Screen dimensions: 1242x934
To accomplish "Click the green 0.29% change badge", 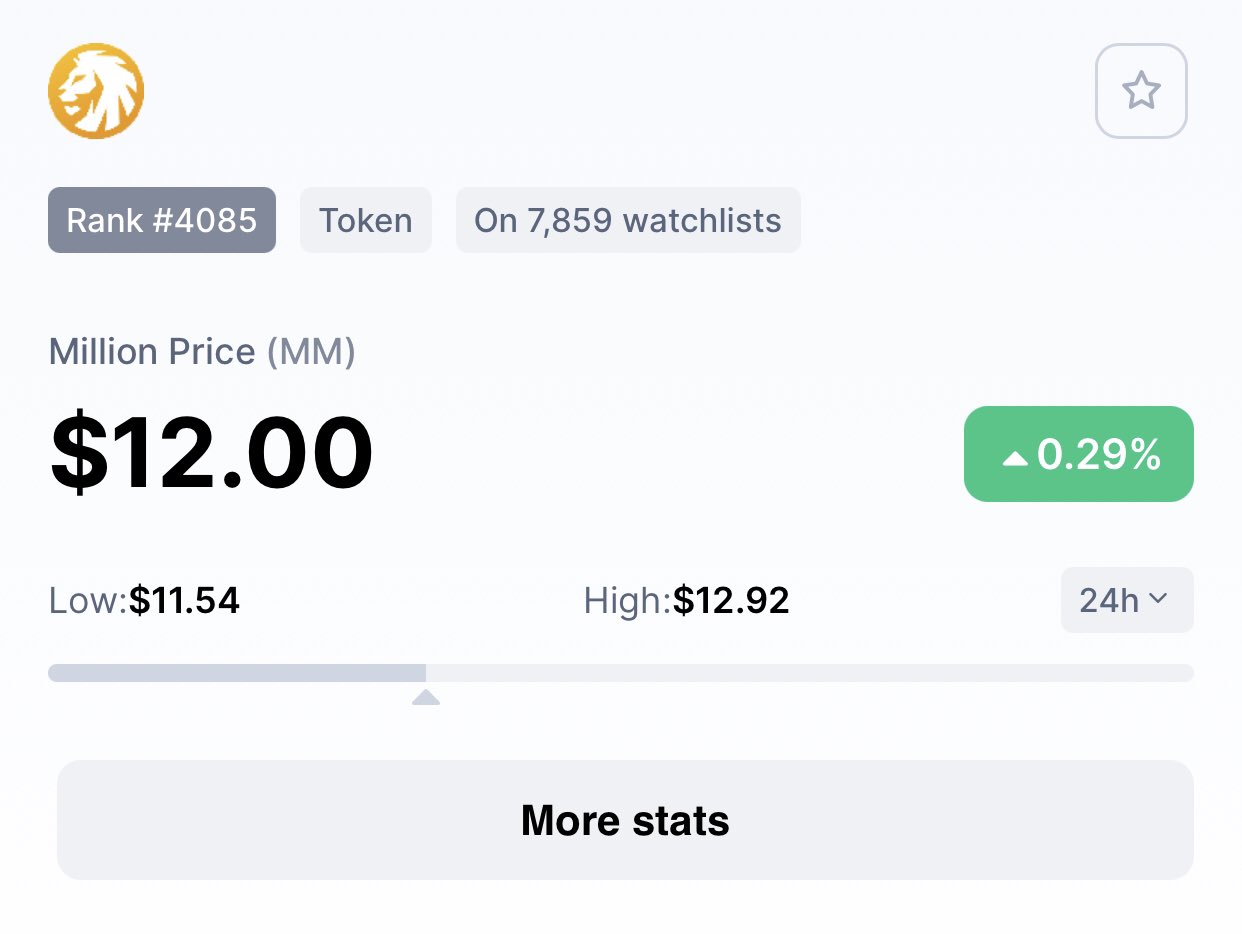I will [x=1079, y=454].
